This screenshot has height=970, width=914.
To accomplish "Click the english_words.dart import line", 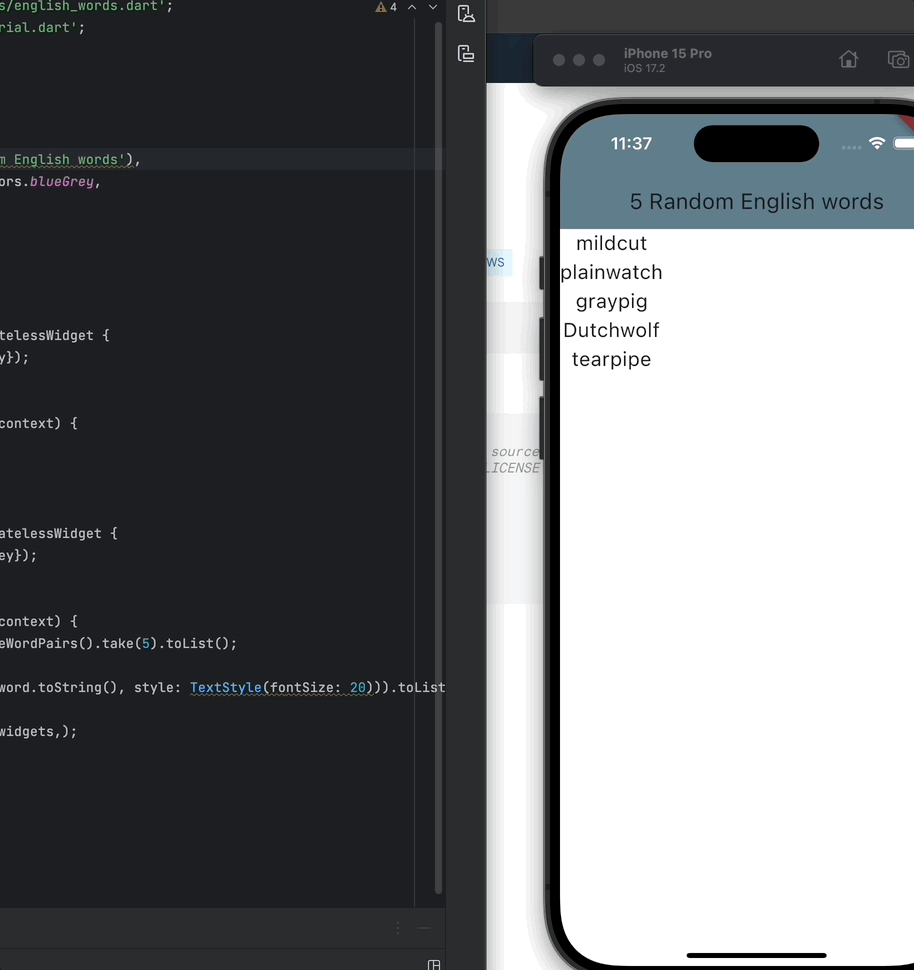I will tap(86, 6).
